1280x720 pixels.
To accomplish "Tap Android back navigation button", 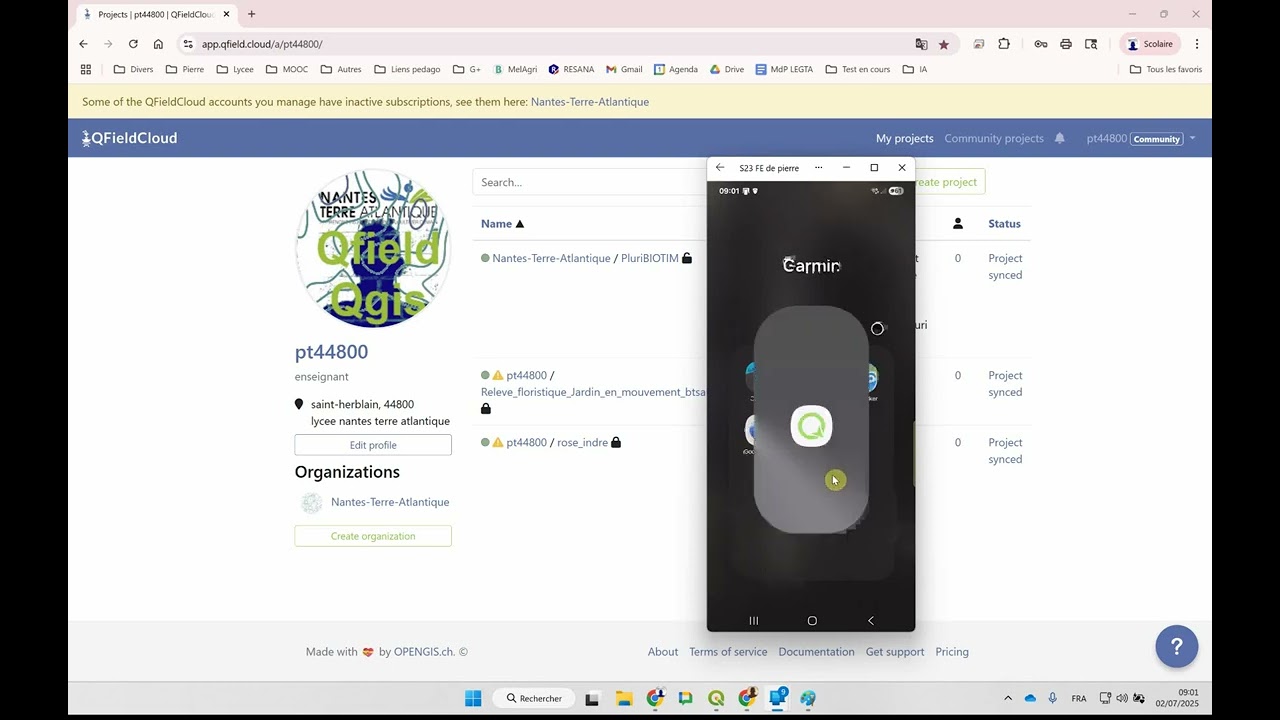I will [x=870, y=621].
